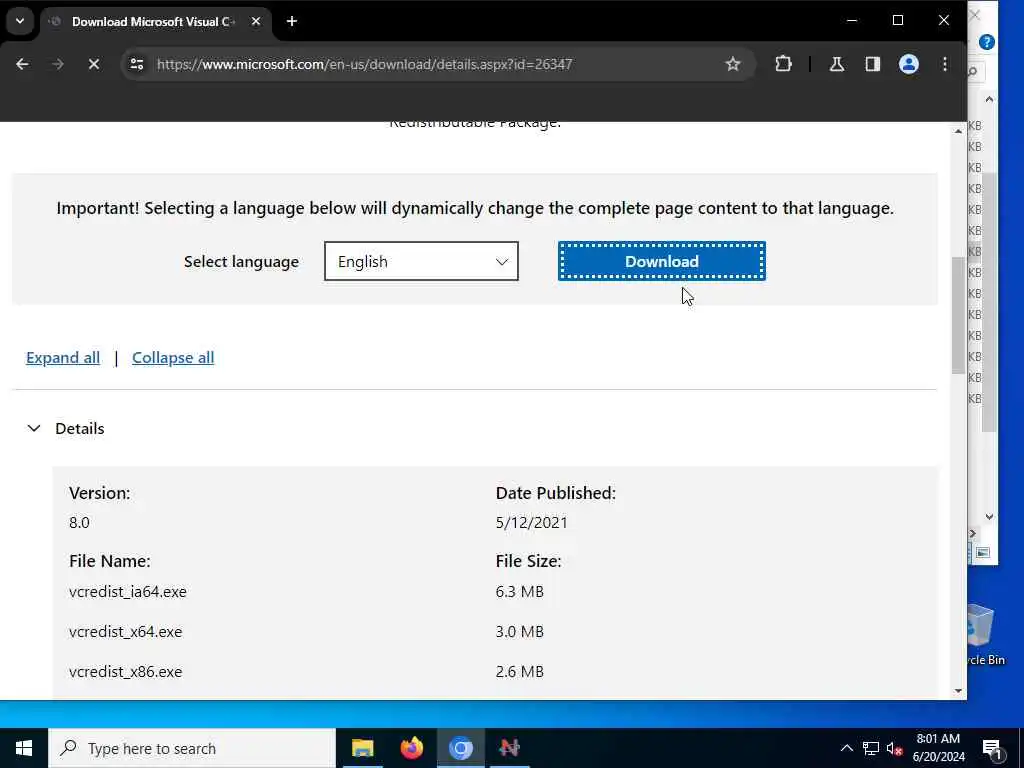Image resolution: width=1024 pixels, height=768 pixels.
Task: Click the 2.6 MB file size
Action: pyautogui.click(x=520, y=671)
